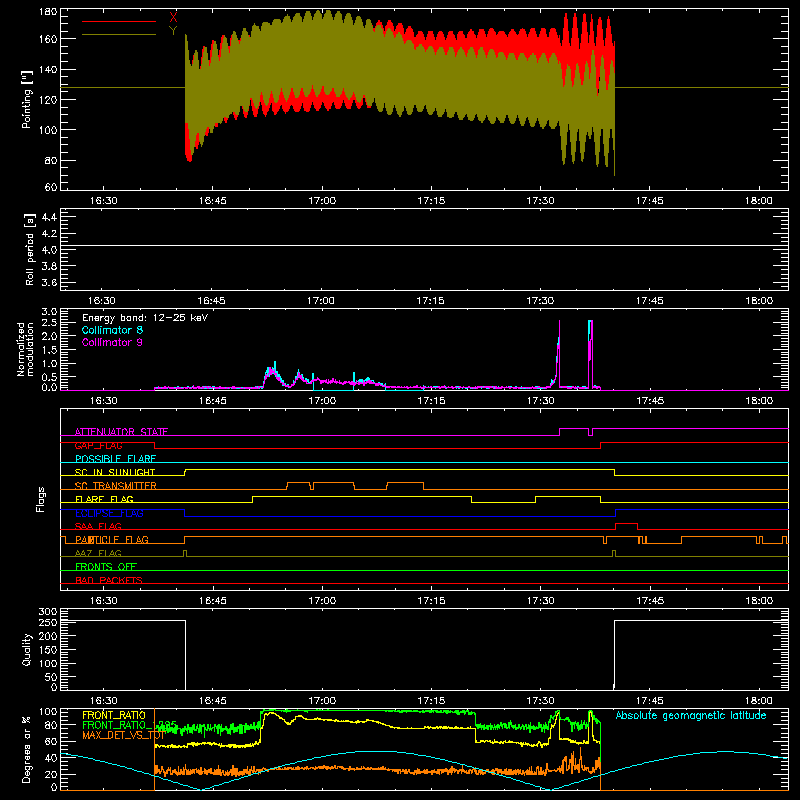Click the SC_IN_SUNLIGHT flag label

115,472
